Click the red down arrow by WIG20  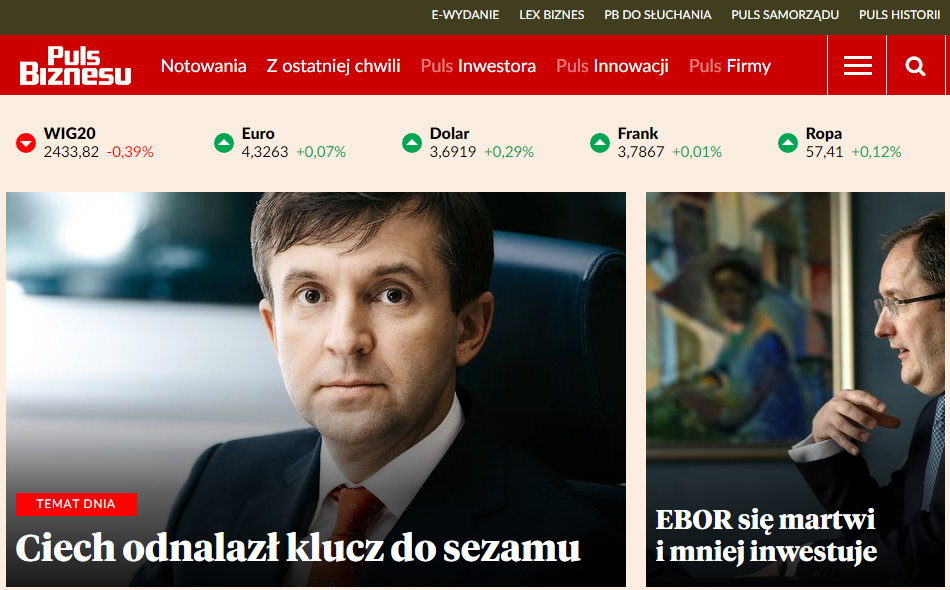(26, 143)
